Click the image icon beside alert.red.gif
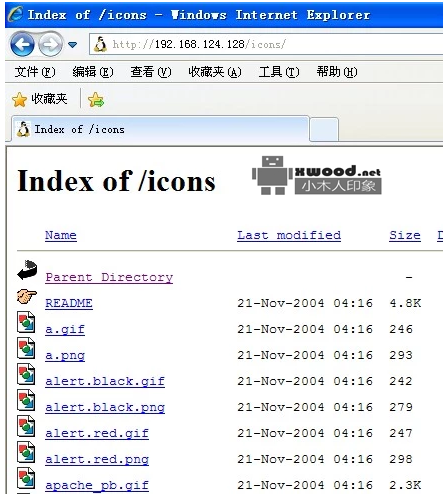 coord(26,426)
